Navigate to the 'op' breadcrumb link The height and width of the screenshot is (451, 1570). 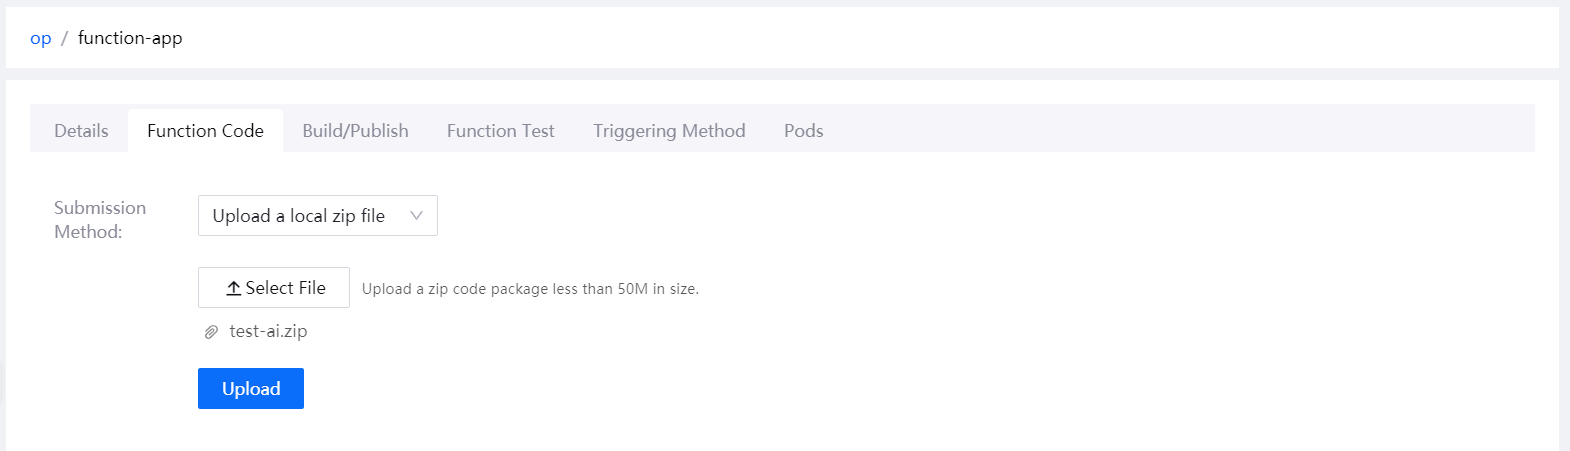click(41, 38)
